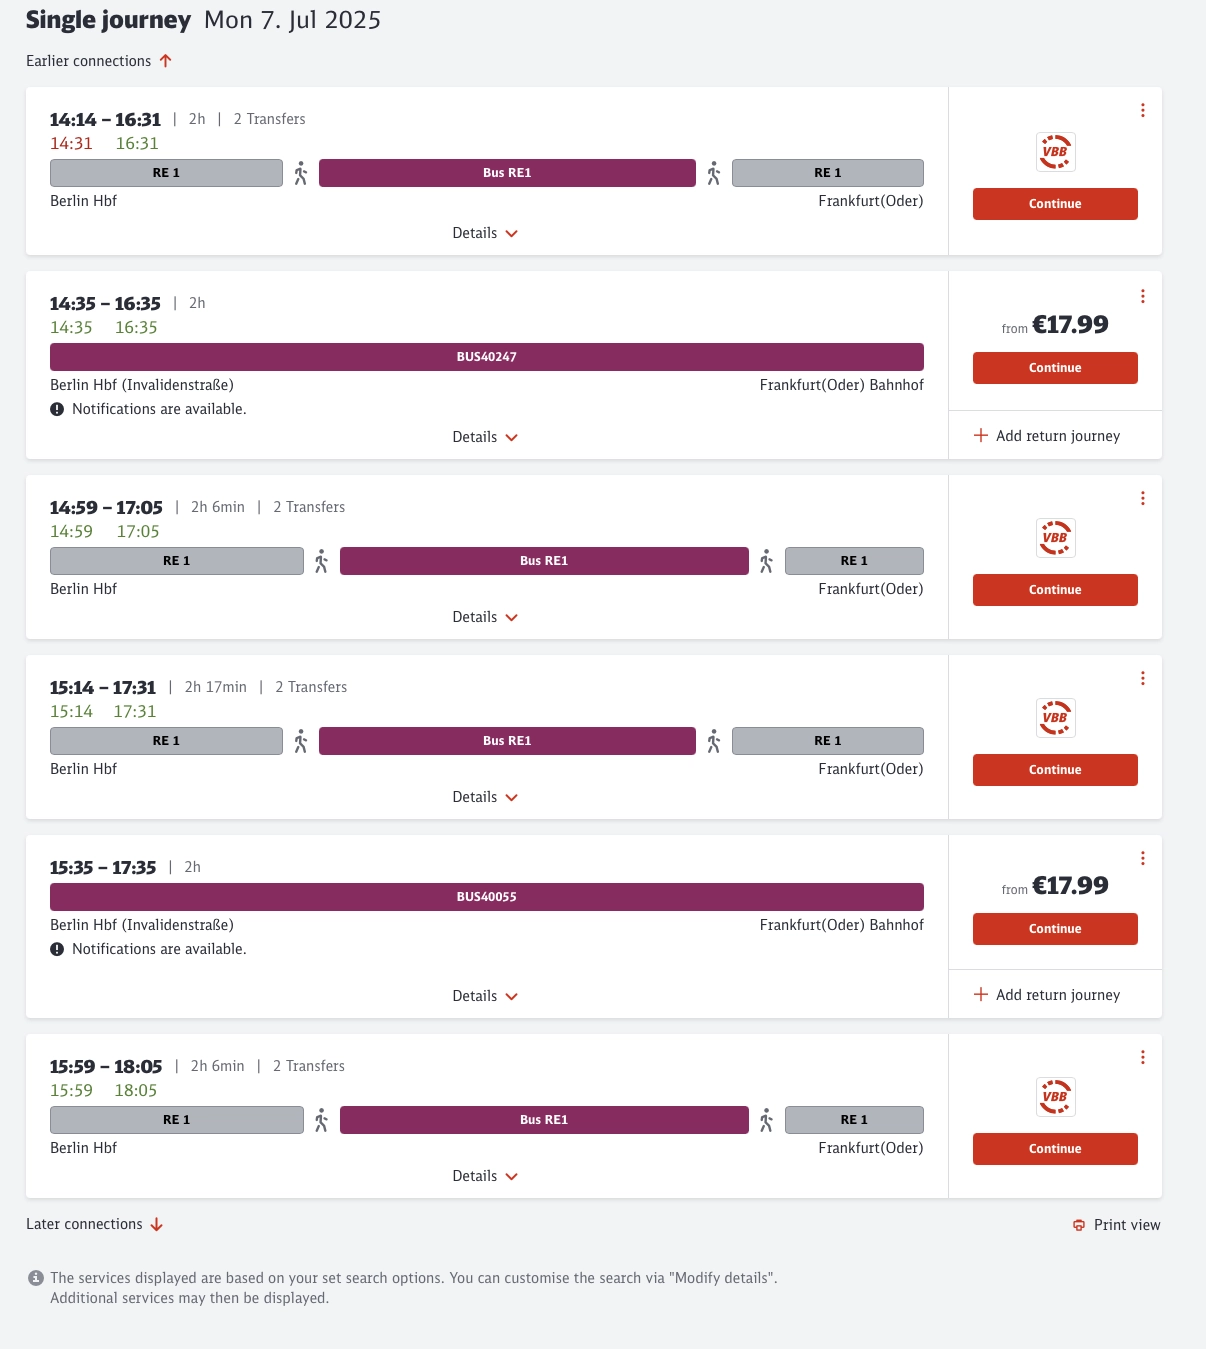The height and width of the screenshot is (1349, 1206).
Task: Click VBB logo on 15:59 connection
Action: coord(1055,1097)
